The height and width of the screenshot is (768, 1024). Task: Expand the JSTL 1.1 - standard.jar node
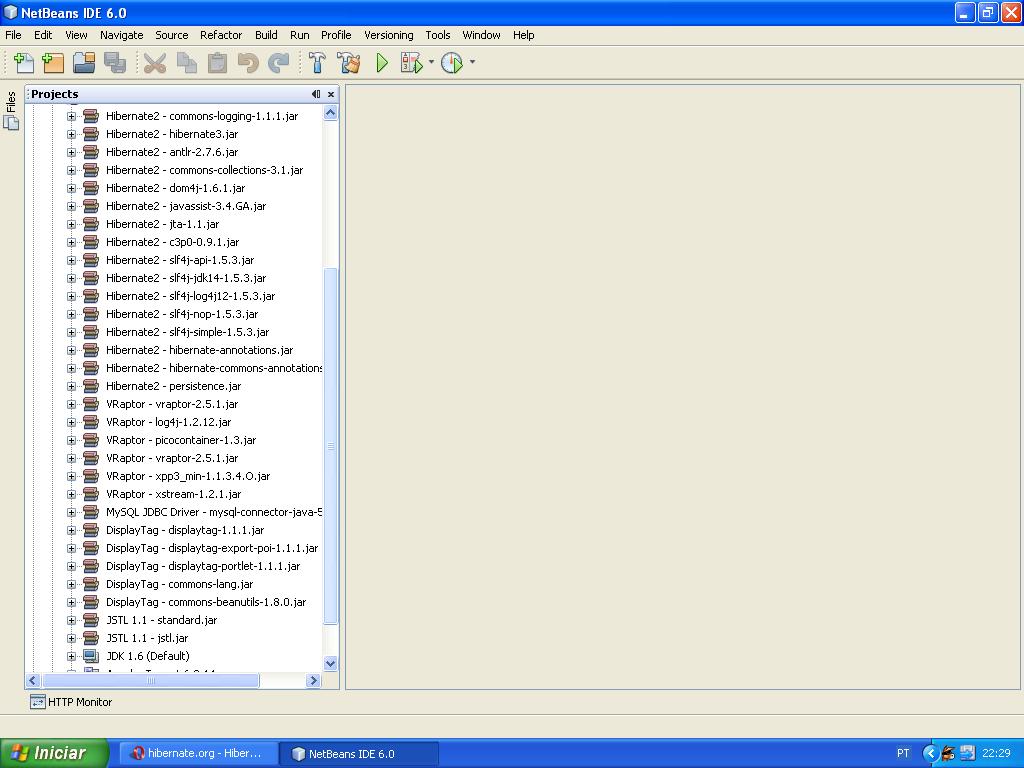71,620
